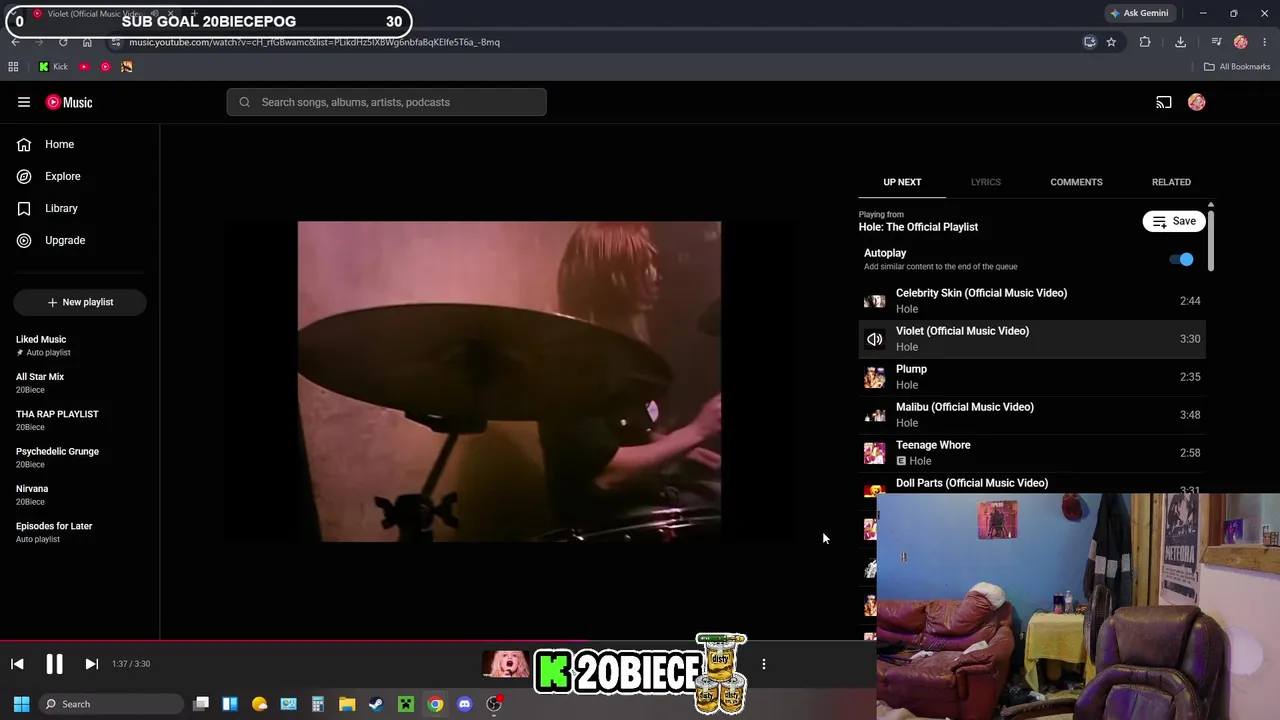Open the YouTube bookmark icon

coord(84,67)
